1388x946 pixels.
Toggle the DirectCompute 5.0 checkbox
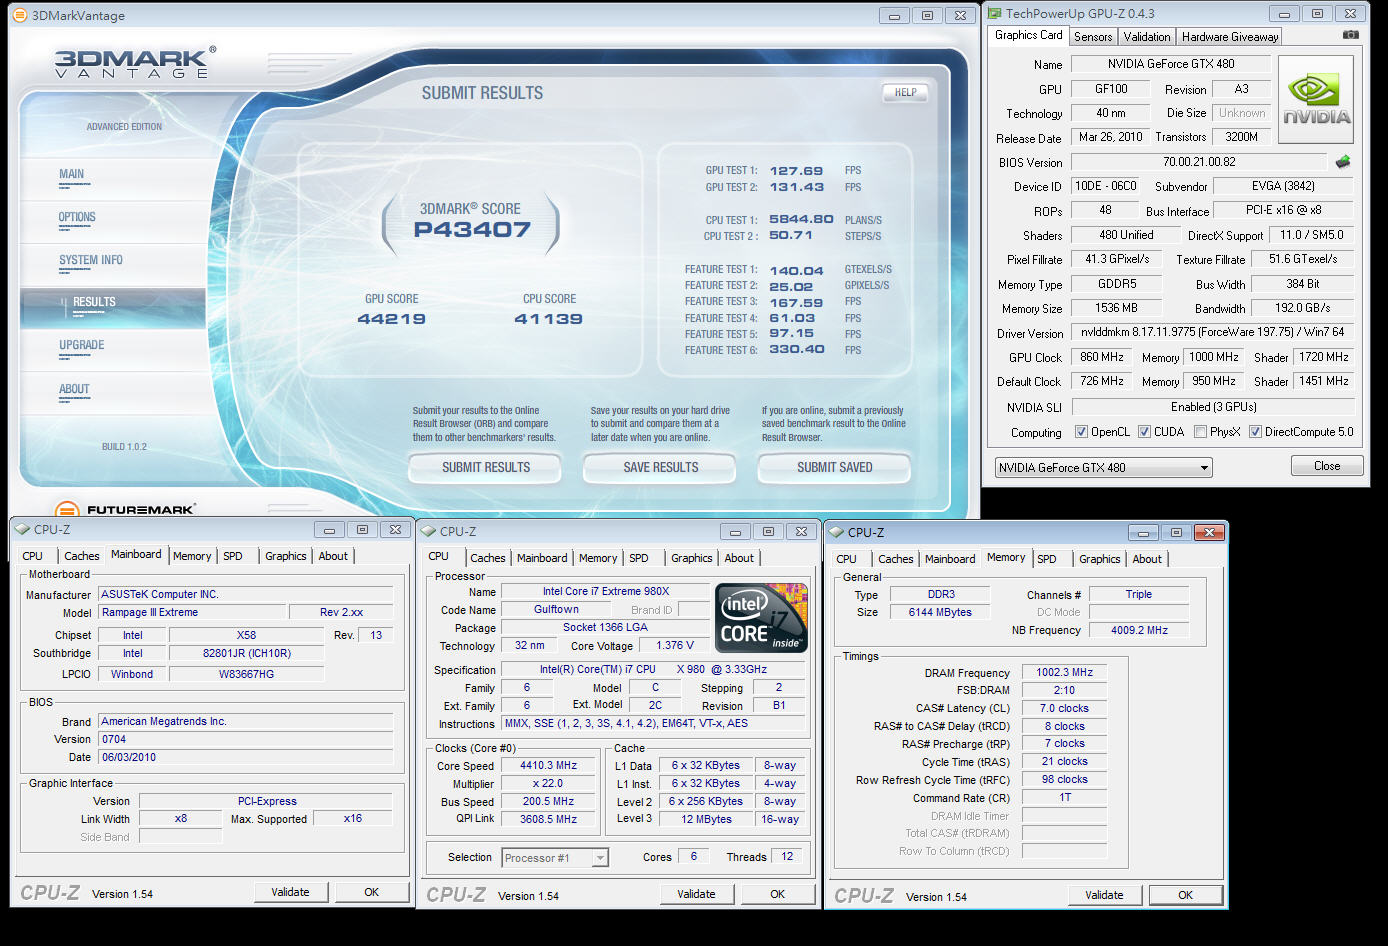1255,432
